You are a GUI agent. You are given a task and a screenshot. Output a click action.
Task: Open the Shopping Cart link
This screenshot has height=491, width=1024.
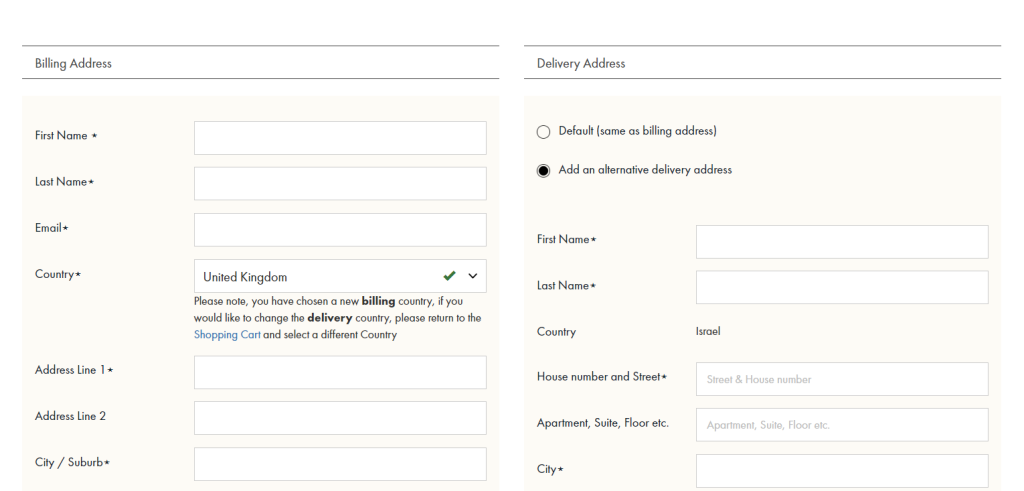227,334
